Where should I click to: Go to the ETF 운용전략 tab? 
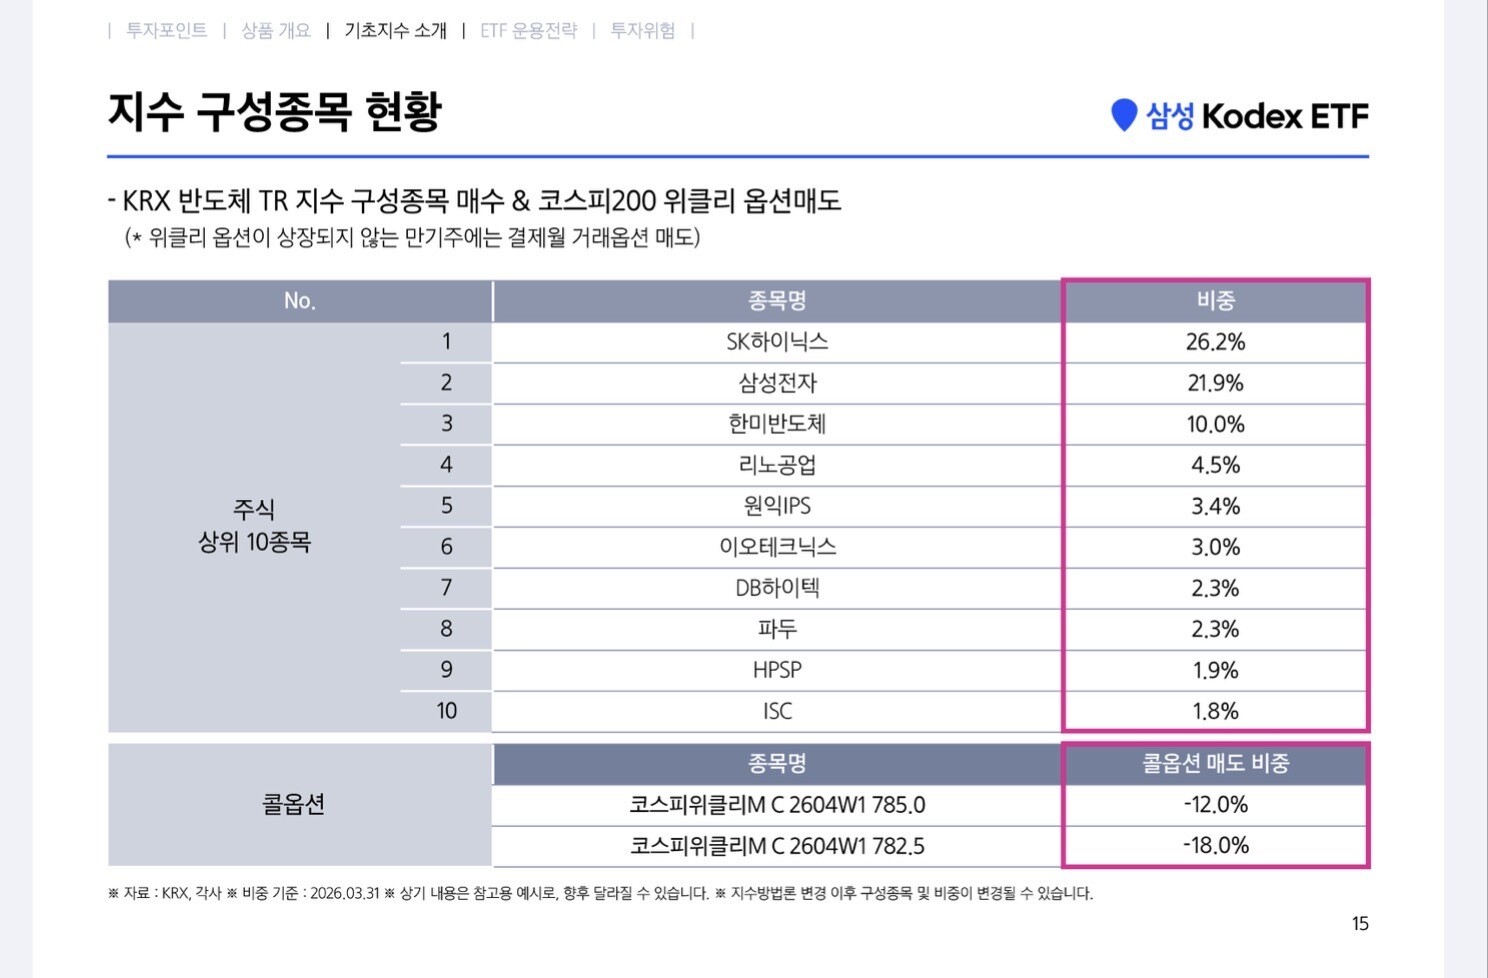click(528, 30)
